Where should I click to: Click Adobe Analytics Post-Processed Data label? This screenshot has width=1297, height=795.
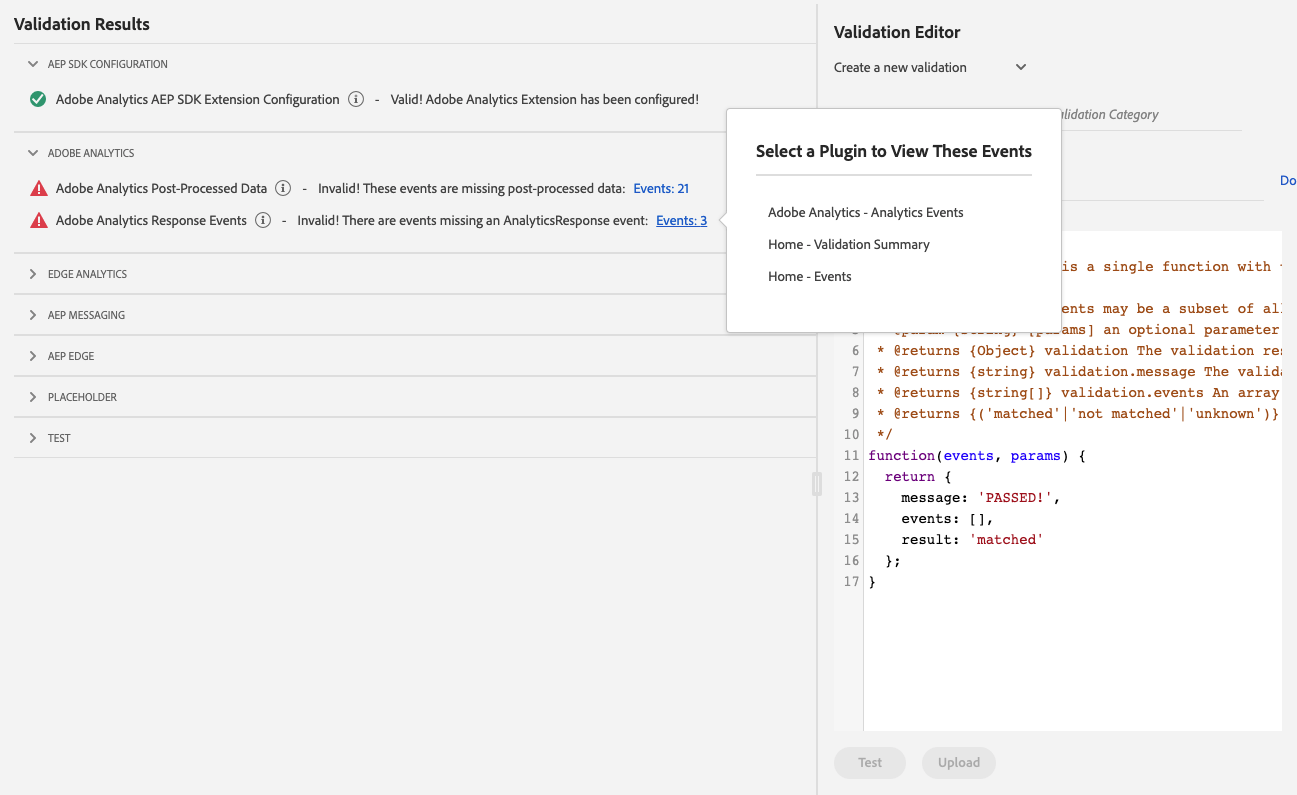point(161,188)
